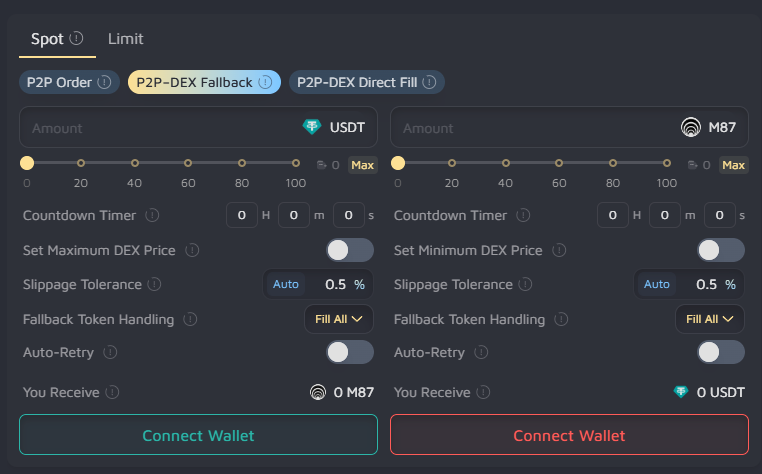The image size is (762, 474).
Task: Set USDT amount slider to 60 mark
Action: [188, 163]
